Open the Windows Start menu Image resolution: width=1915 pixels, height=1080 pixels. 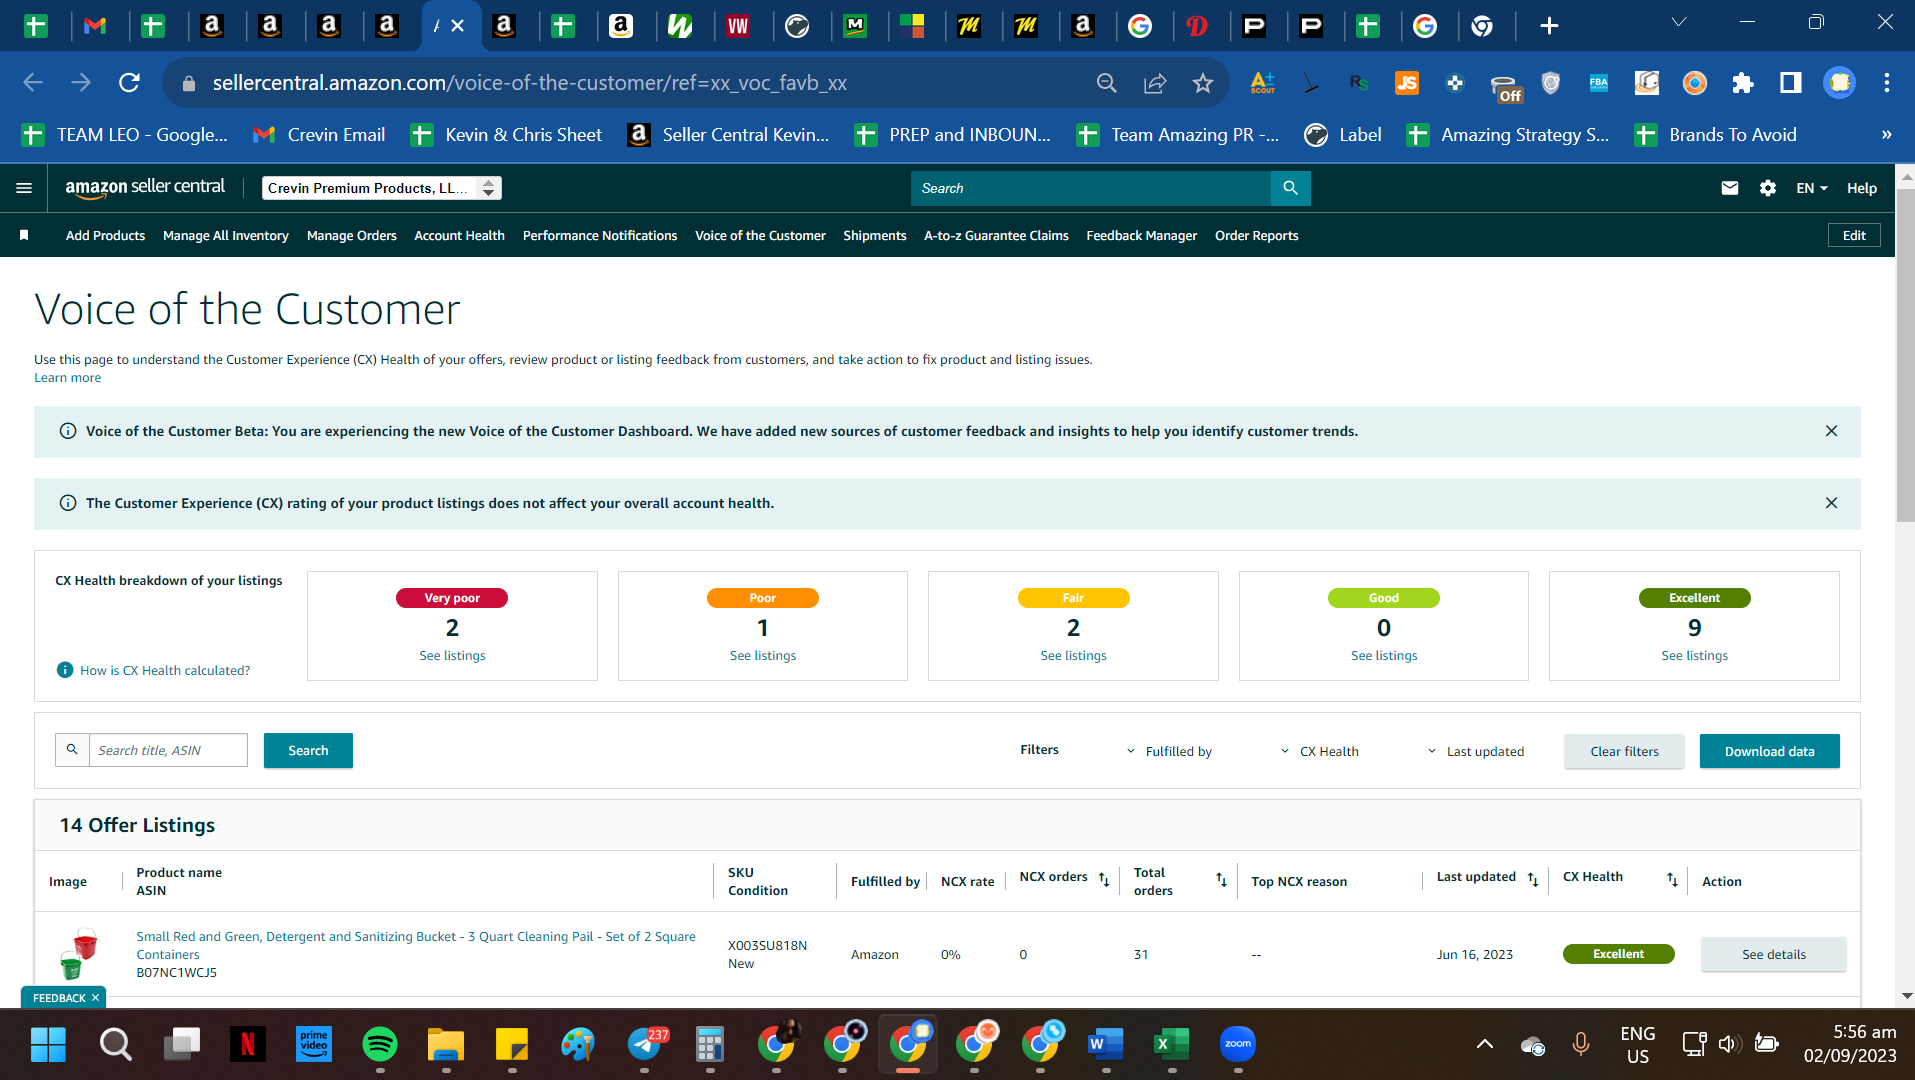click(x=48, y=1045)
